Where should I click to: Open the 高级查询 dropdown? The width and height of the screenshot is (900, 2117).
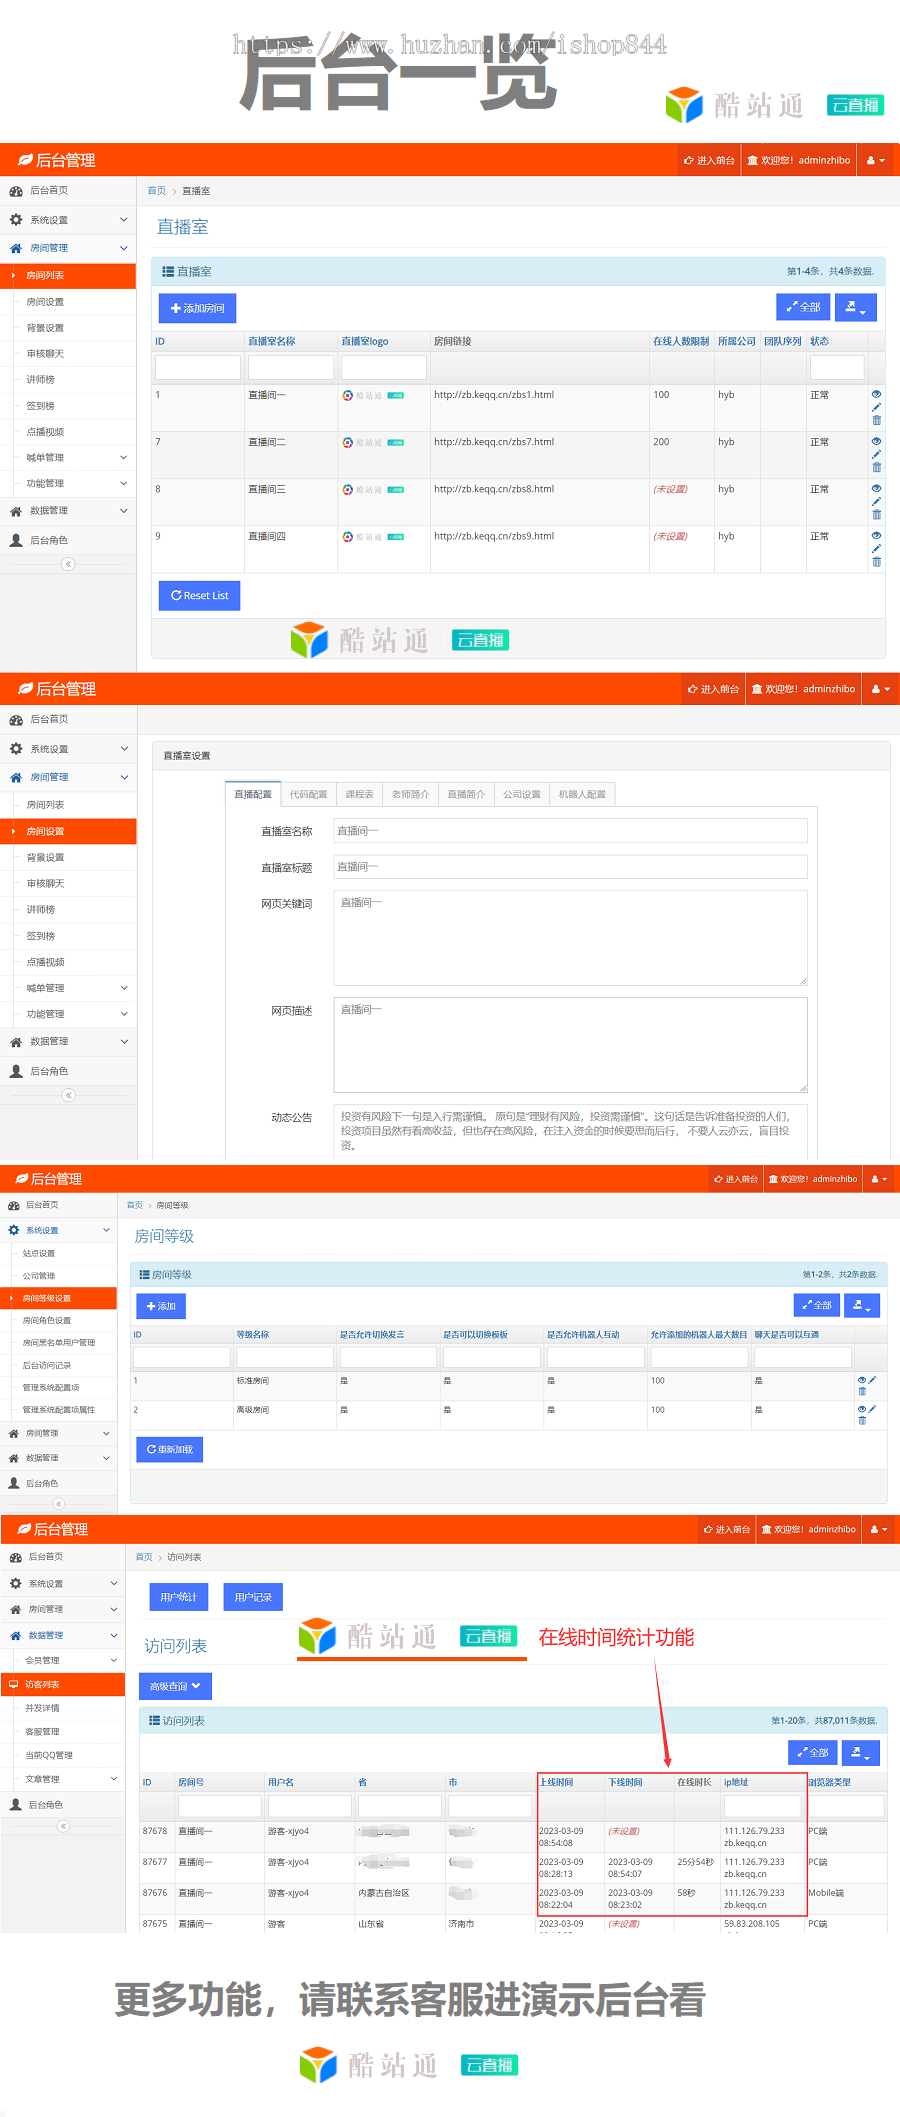175,1686
